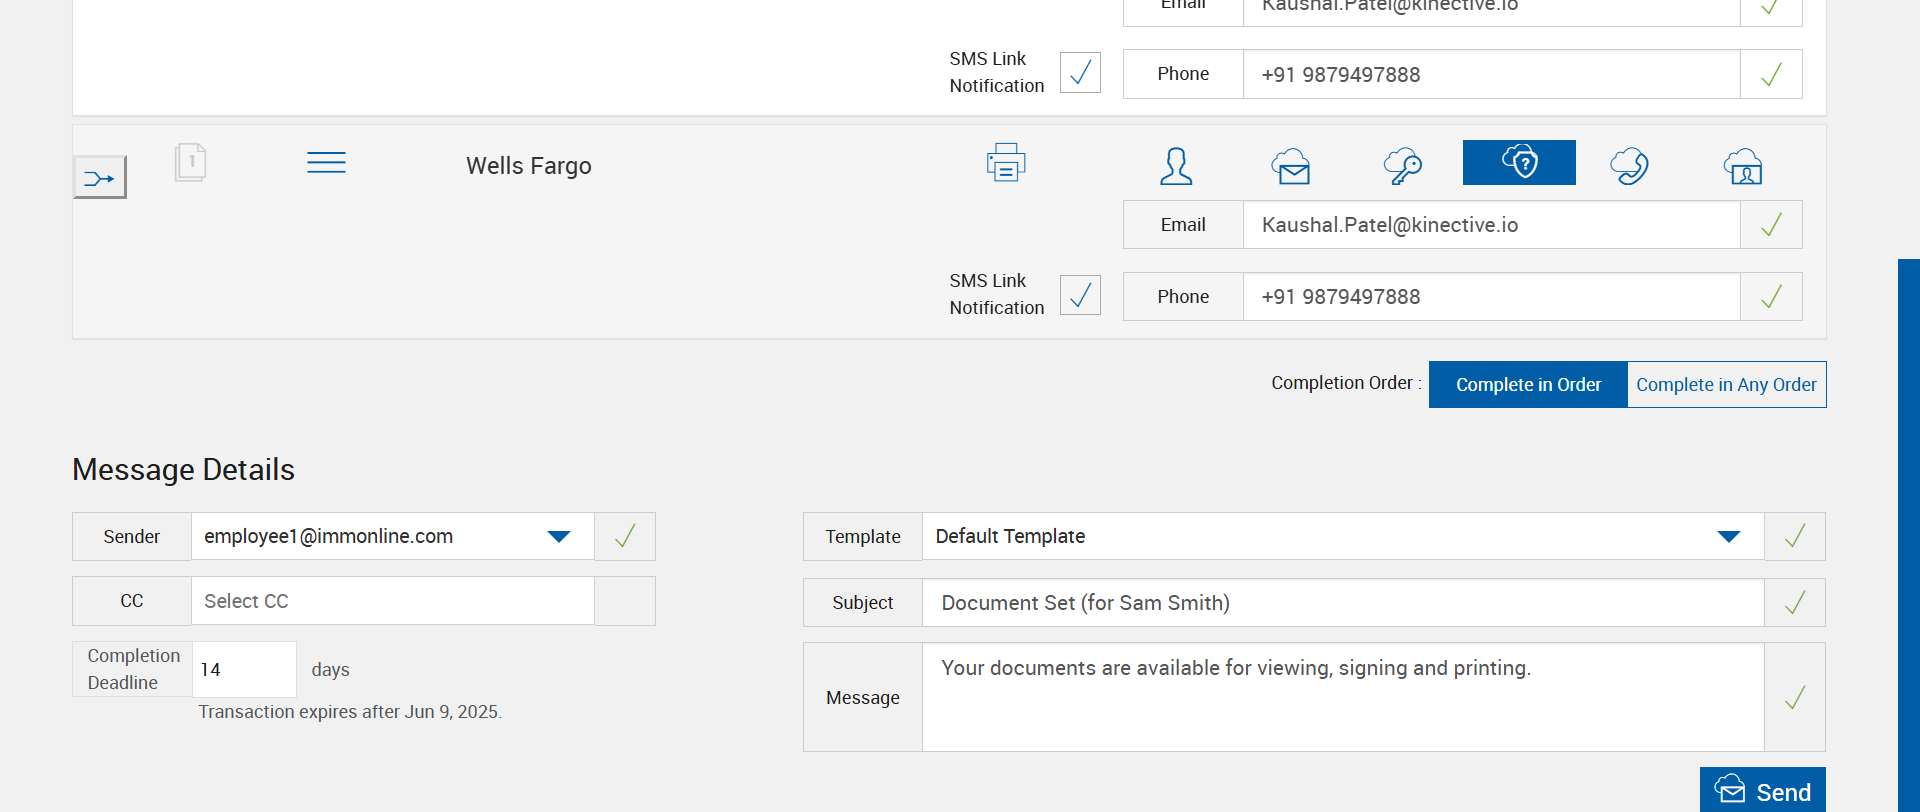Viewport: 1920px width, 812px height.
Task: Select the person silhouette signer icon
Action: 1176,166
